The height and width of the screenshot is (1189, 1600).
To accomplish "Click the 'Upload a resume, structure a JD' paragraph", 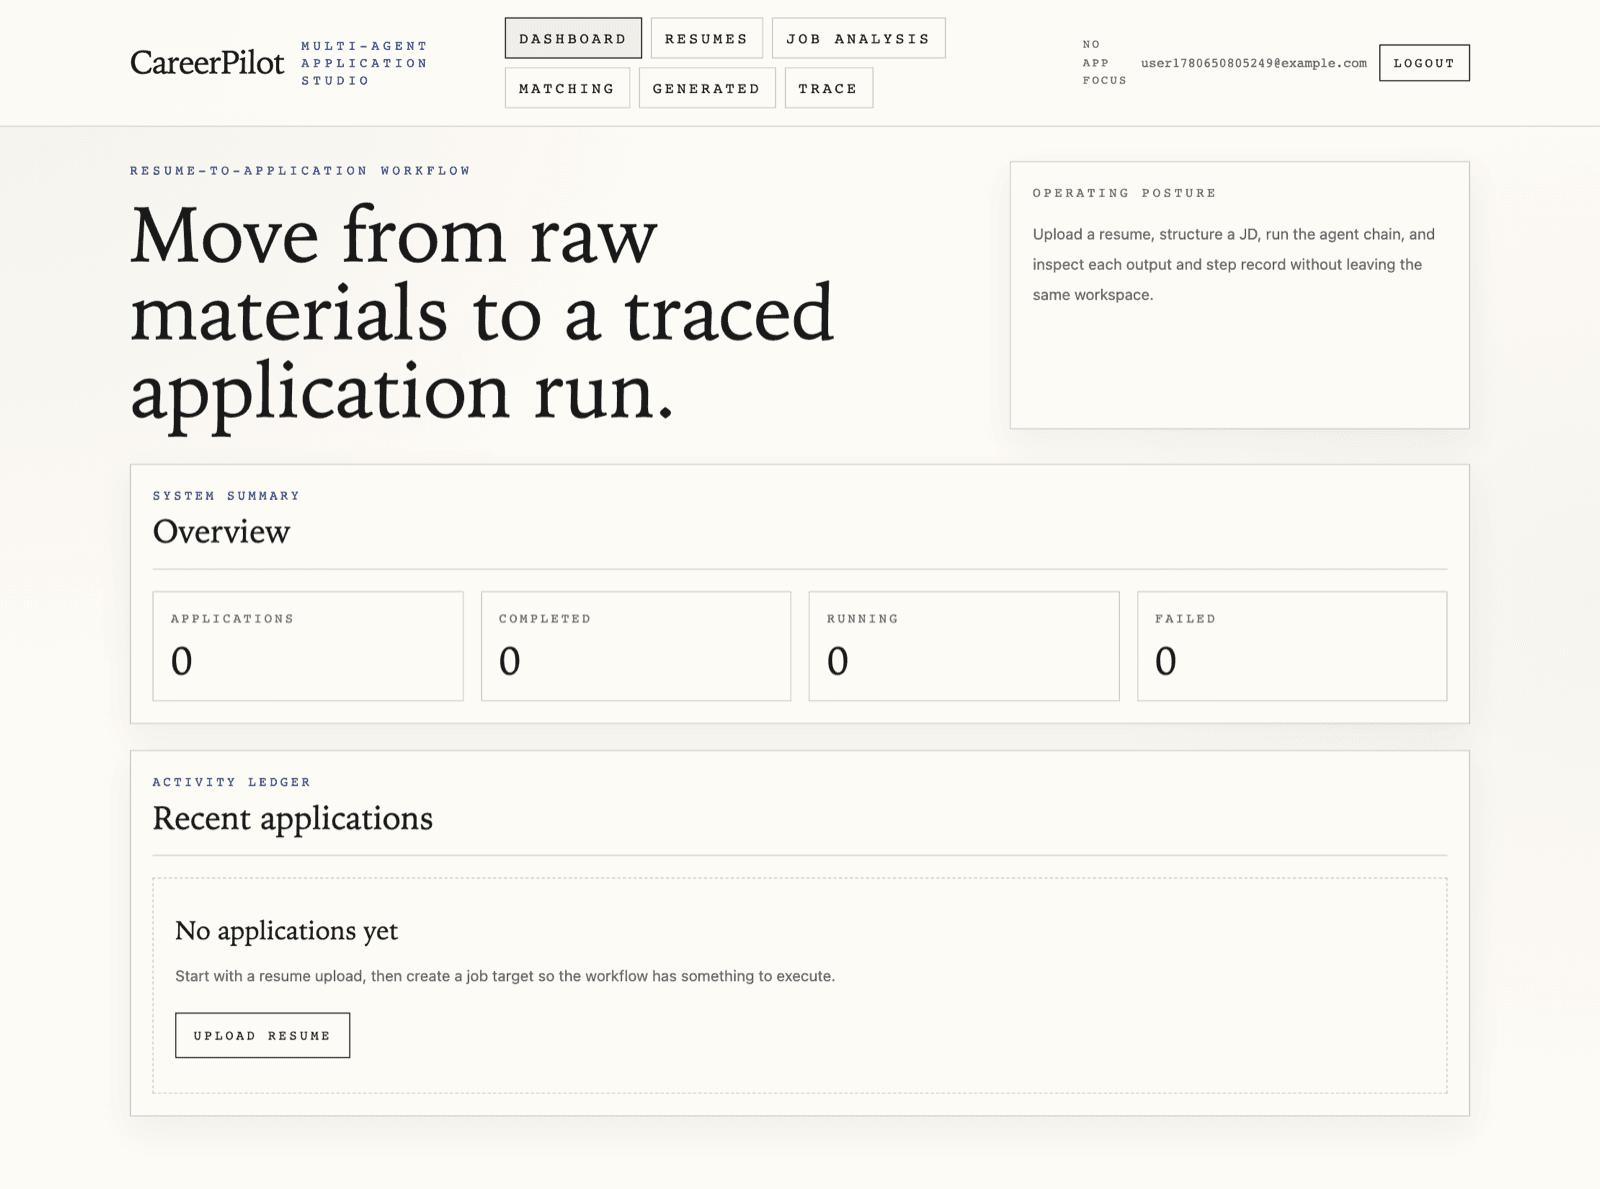I will 1234,264.
